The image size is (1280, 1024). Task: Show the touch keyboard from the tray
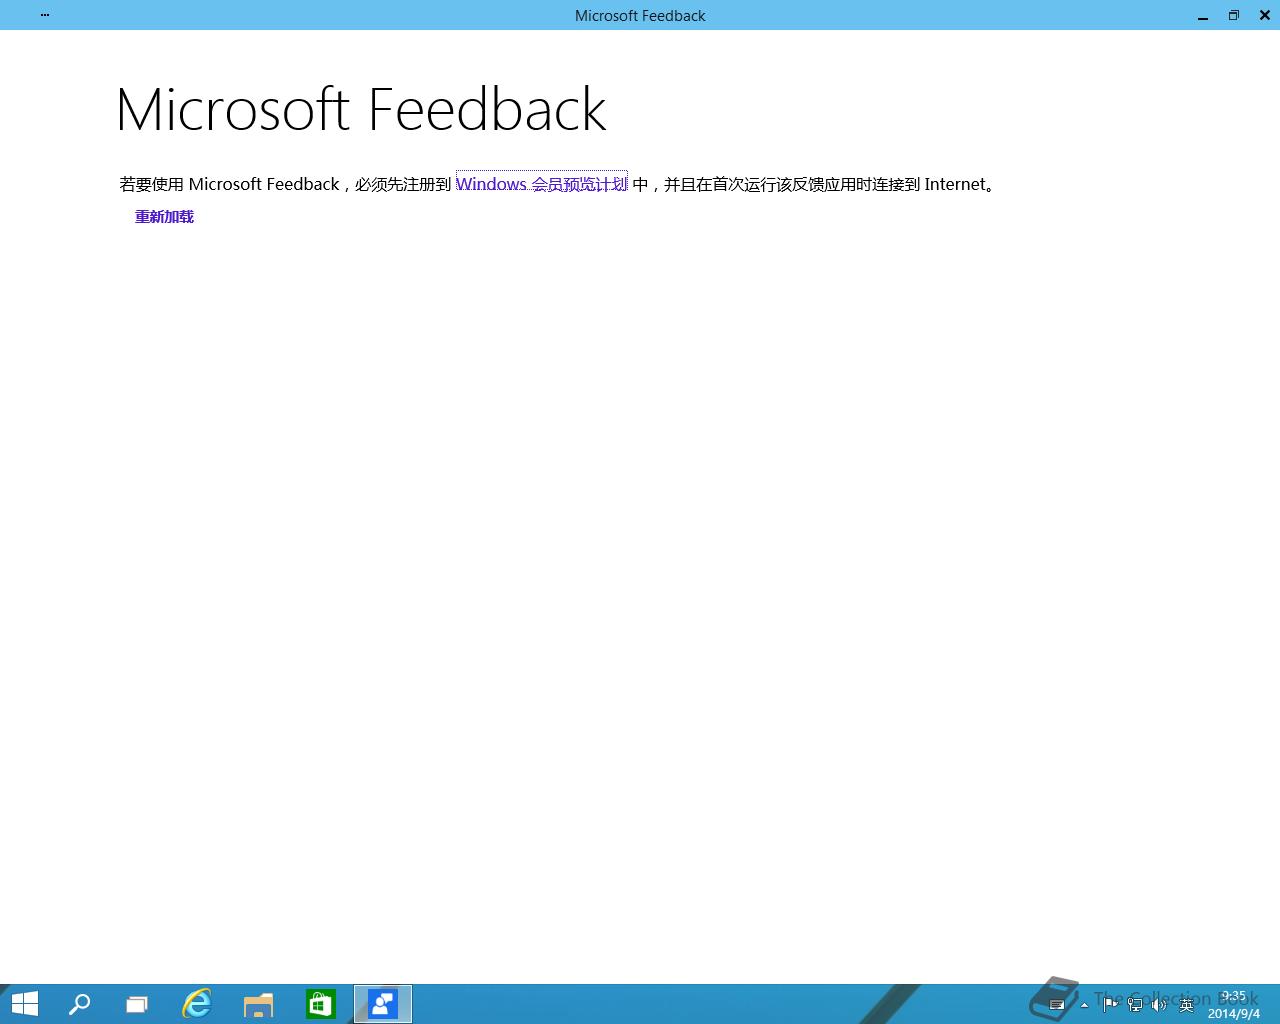point(1057,1005)
